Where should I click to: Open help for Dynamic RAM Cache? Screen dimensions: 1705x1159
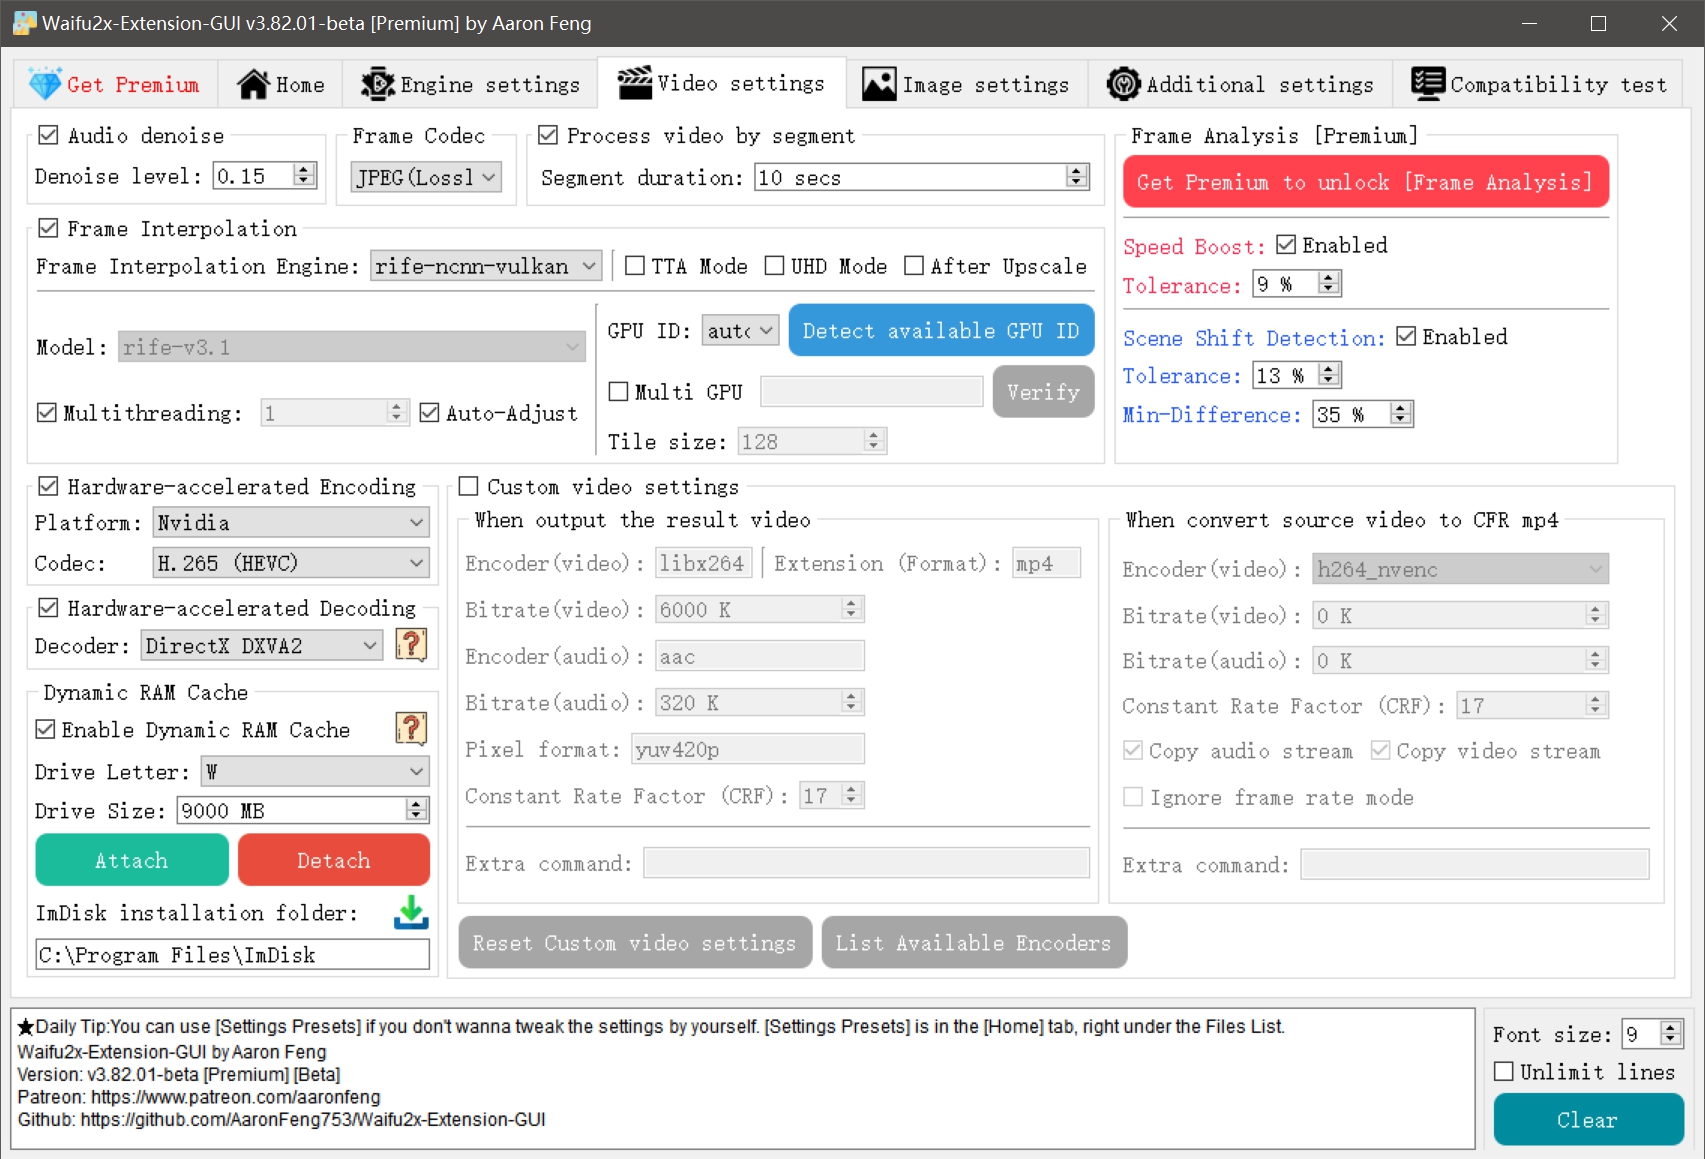click(411, 729)
